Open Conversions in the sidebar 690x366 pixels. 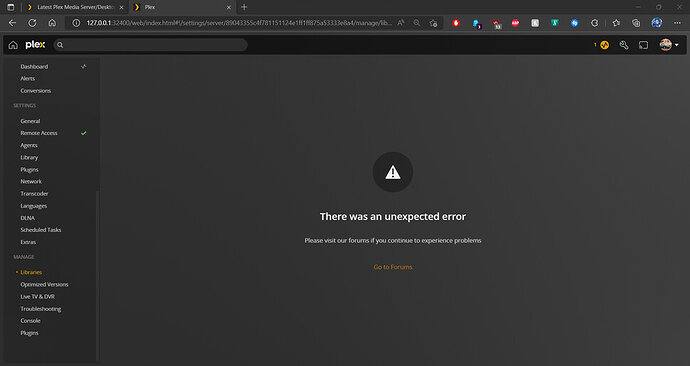tap(36, 91)
